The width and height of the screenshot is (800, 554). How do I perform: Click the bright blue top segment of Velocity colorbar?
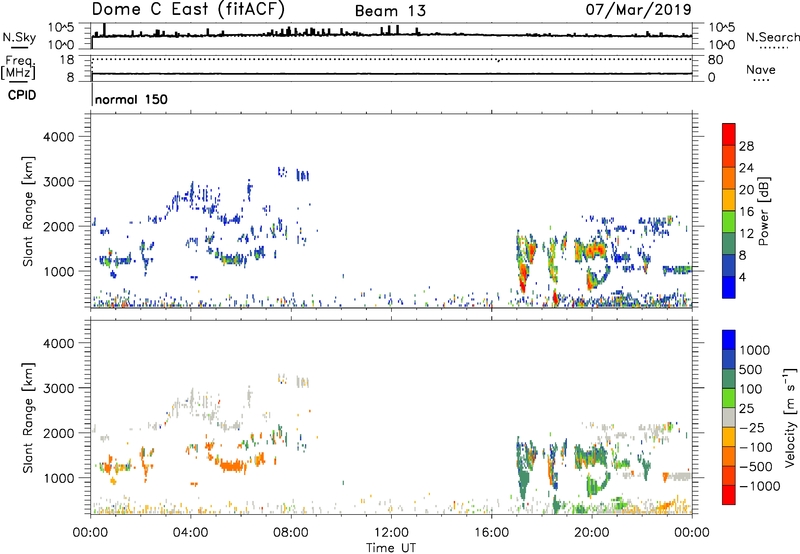[729, 340]
